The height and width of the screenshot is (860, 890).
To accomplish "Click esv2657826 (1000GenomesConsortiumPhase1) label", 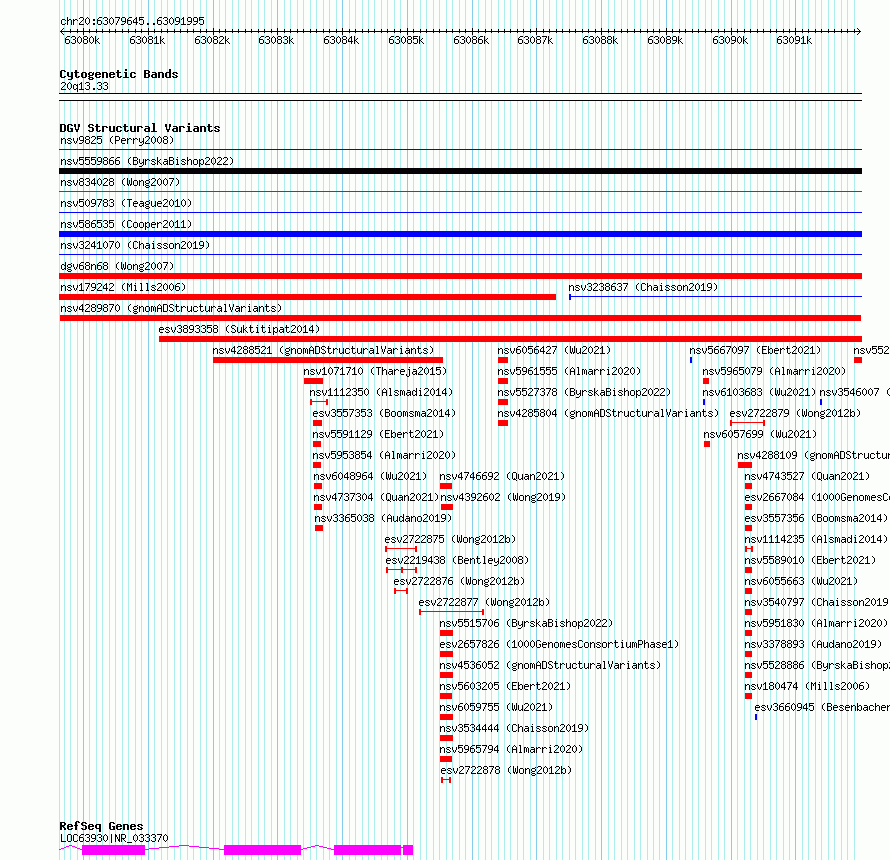I will click(559, 644).
